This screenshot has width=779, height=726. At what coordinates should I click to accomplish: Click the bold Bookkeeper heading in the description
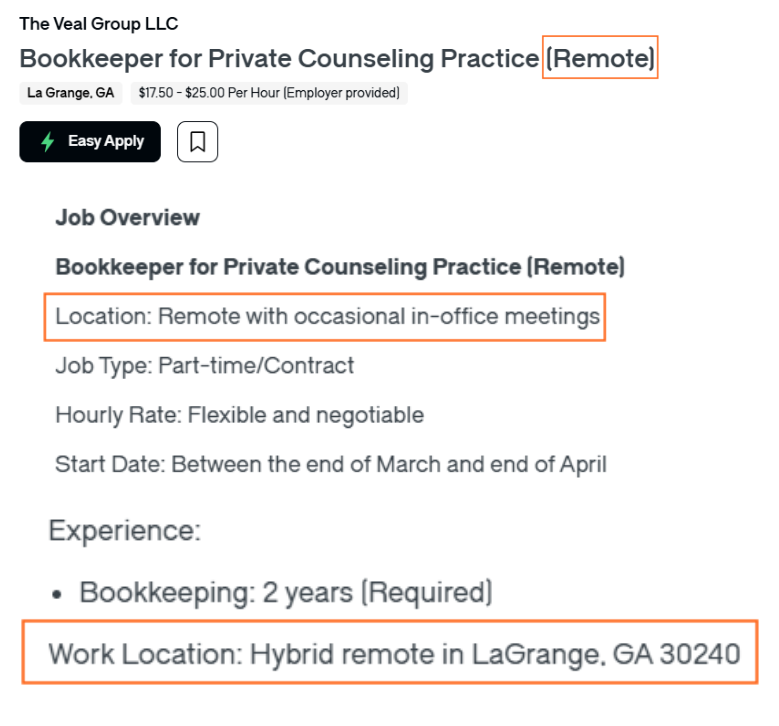[x=339, y=267]
